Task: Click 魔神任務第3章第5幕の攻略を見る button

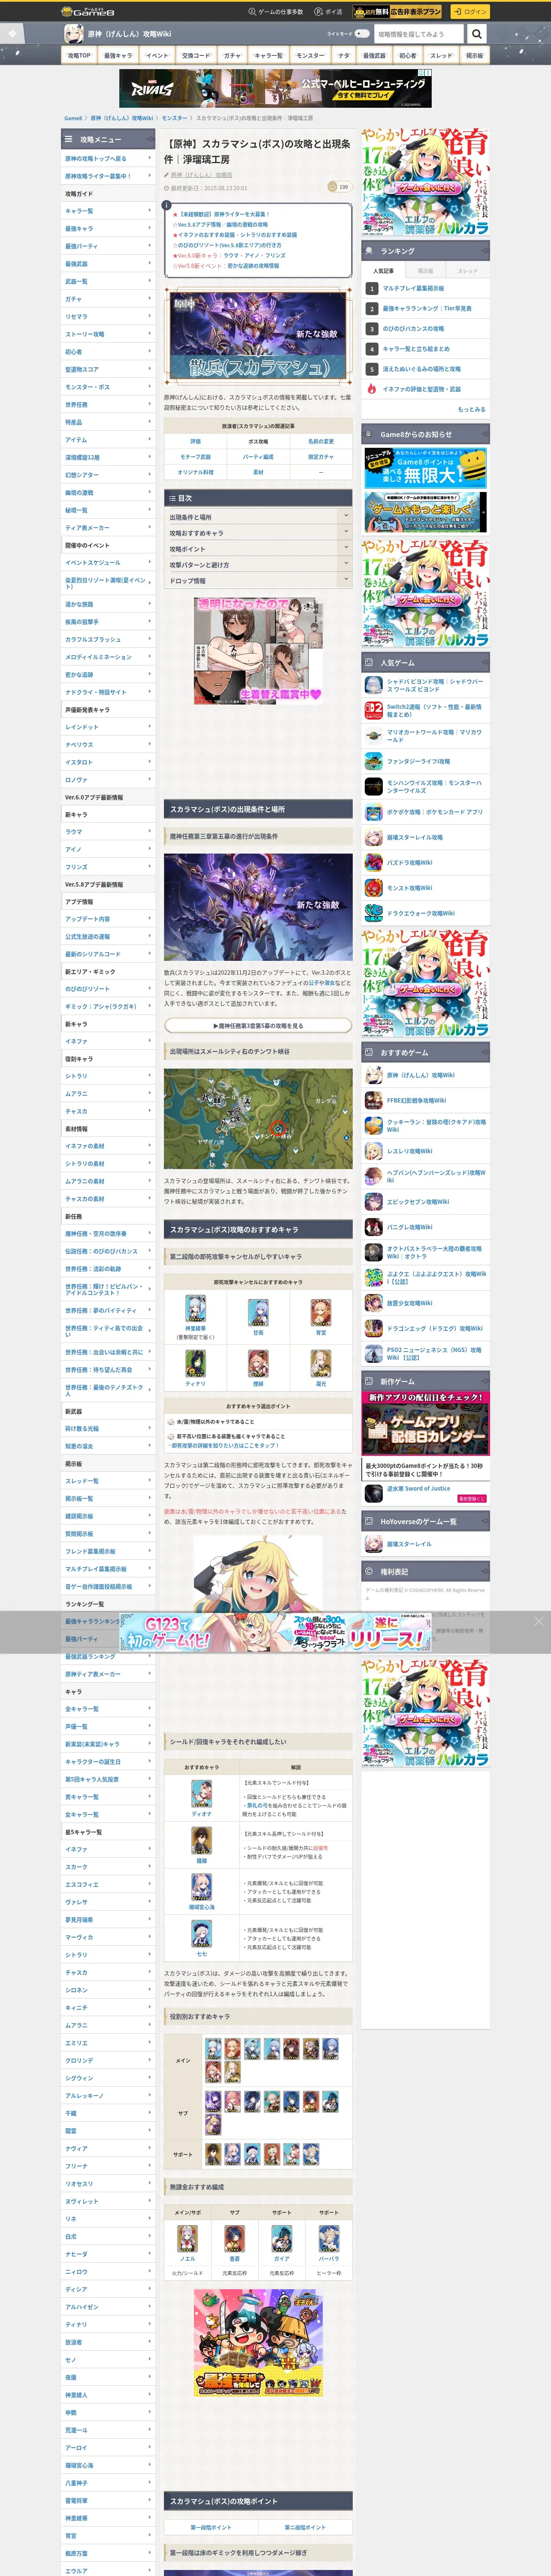Action: [258, 1025]
